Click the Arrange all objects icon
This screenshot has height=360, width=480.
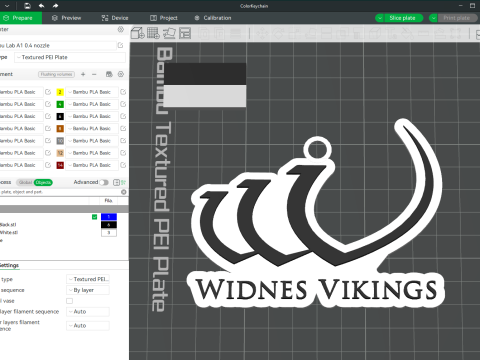185,33
